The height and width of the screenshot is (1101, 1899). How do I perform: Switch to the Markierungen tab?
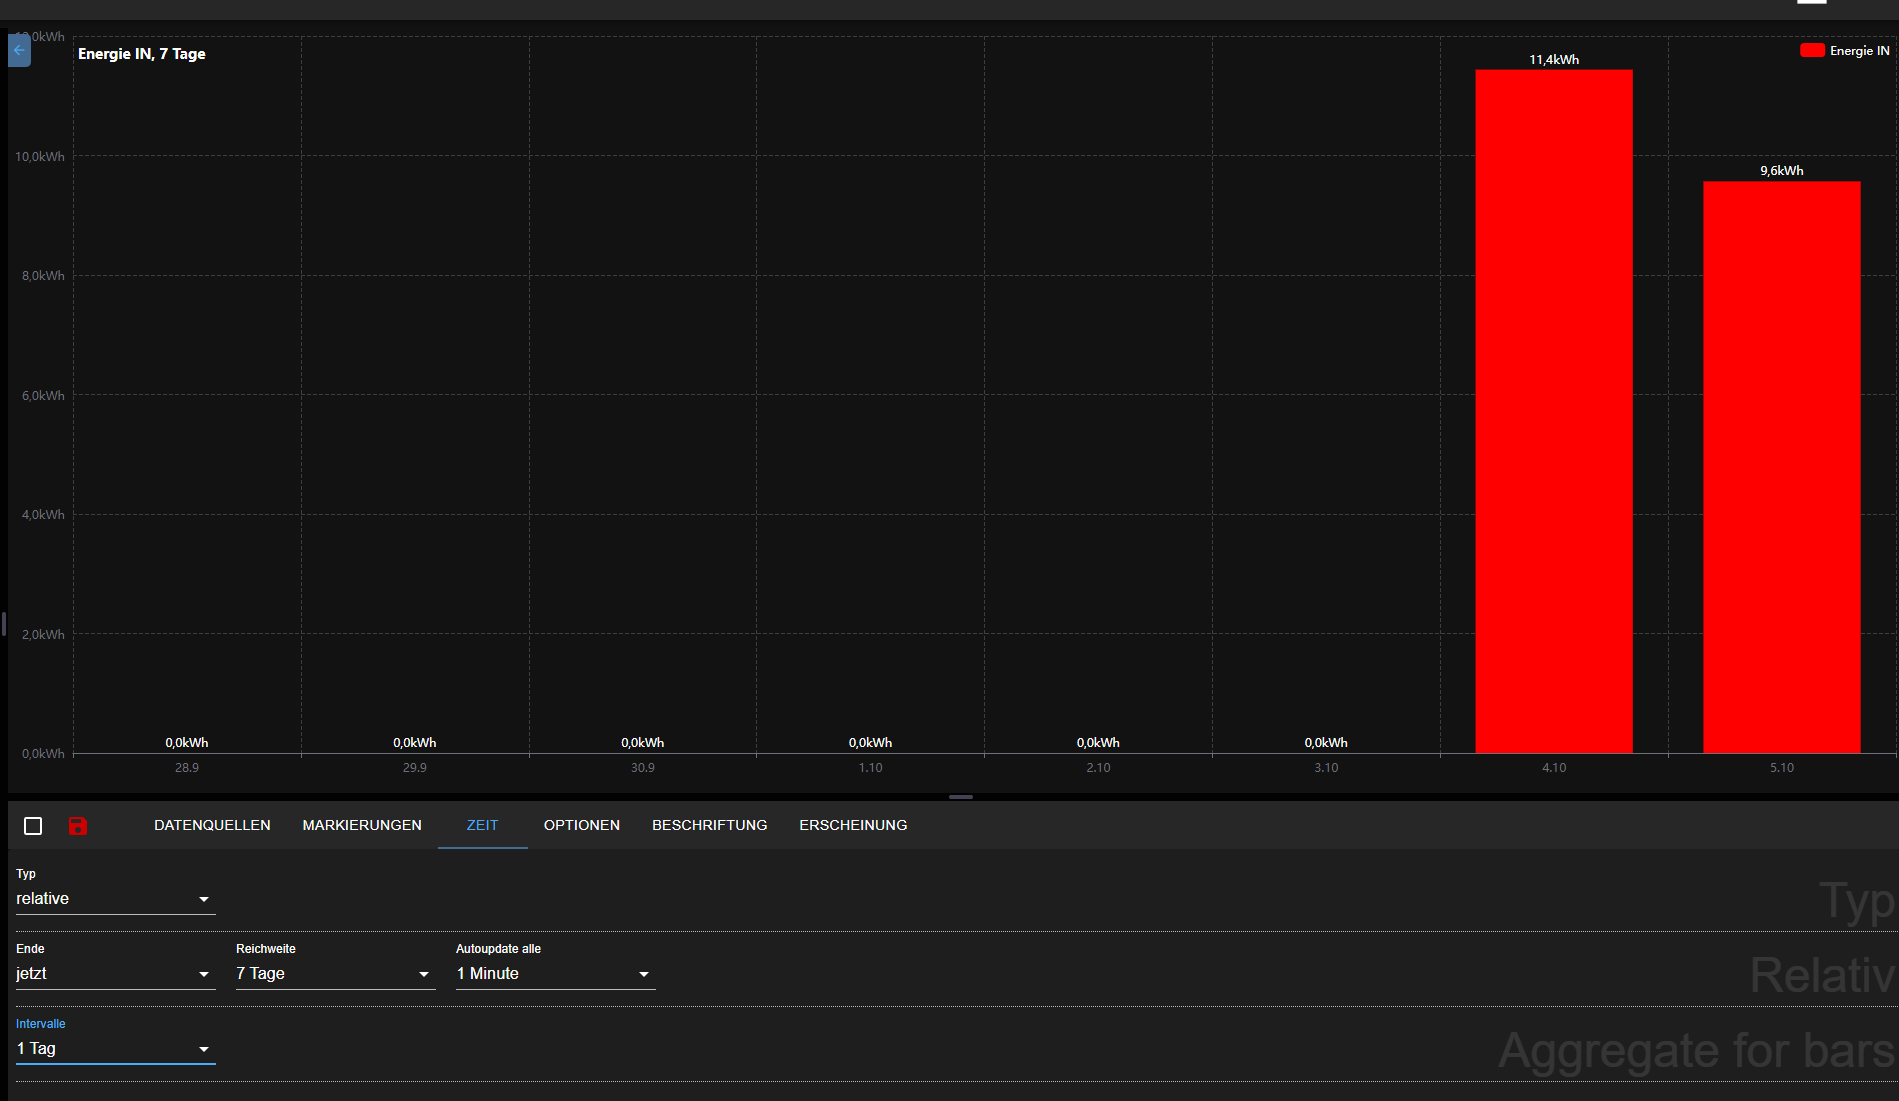coord(362,826)
